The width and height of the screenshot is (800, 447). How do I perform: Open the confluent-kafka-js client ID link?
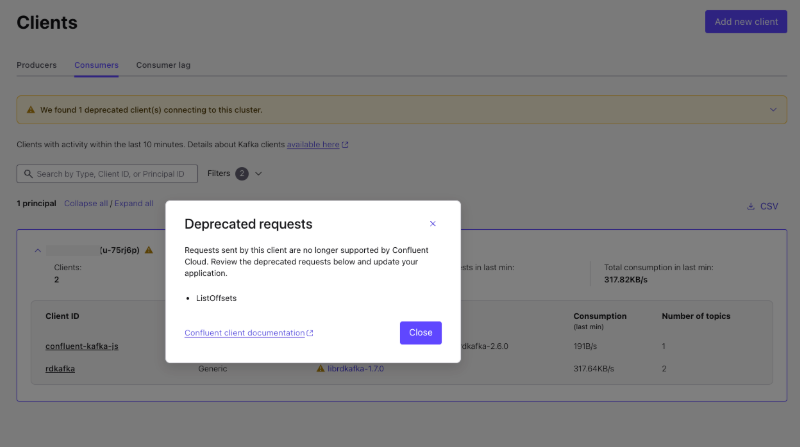[82, 346]
